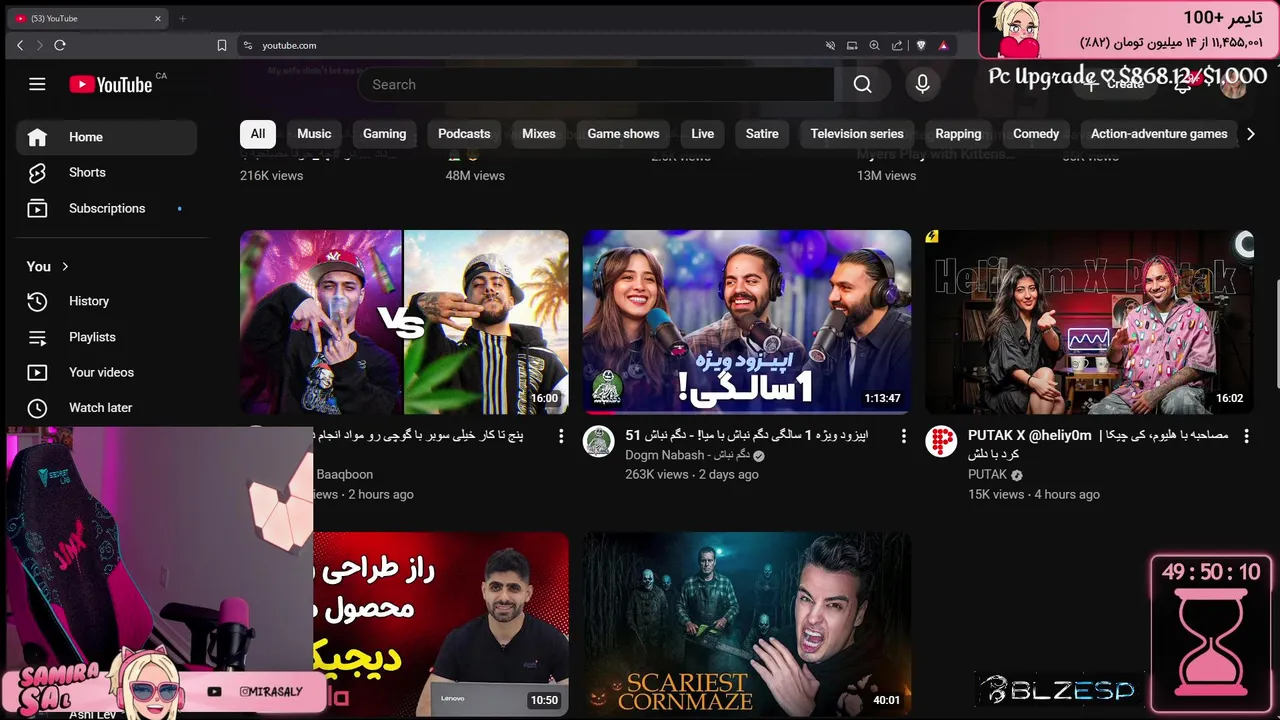Viewport: 1280px width, 720px height.
Task: Play the Heliyom X Putak thumbnail 16:02
Action: click(1089, 322)
